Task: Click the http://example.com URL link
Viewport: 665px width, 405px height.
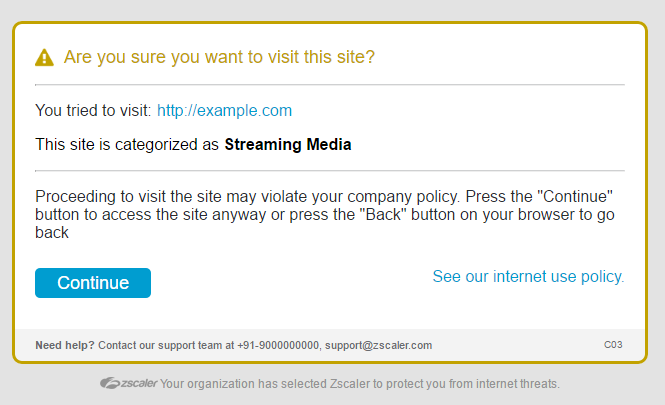Action: click(224, 110)
